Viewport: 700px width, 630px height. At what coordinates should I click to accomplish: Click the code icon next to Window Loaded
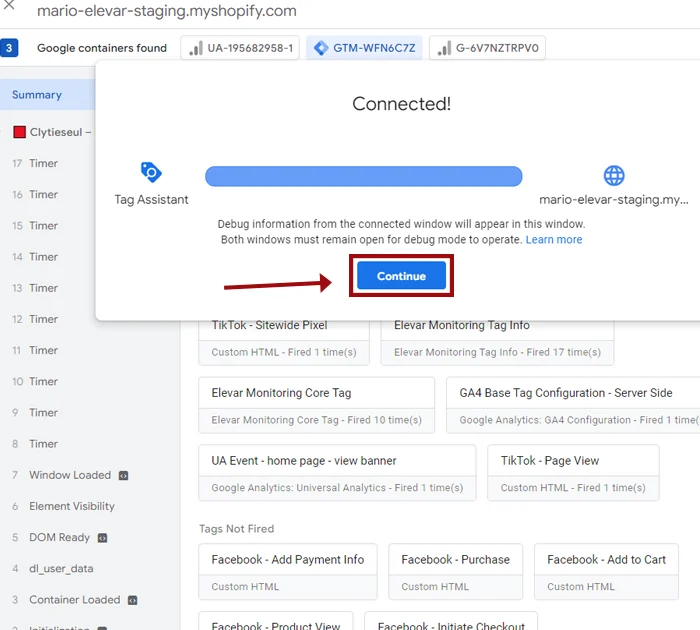click(123, 476)
